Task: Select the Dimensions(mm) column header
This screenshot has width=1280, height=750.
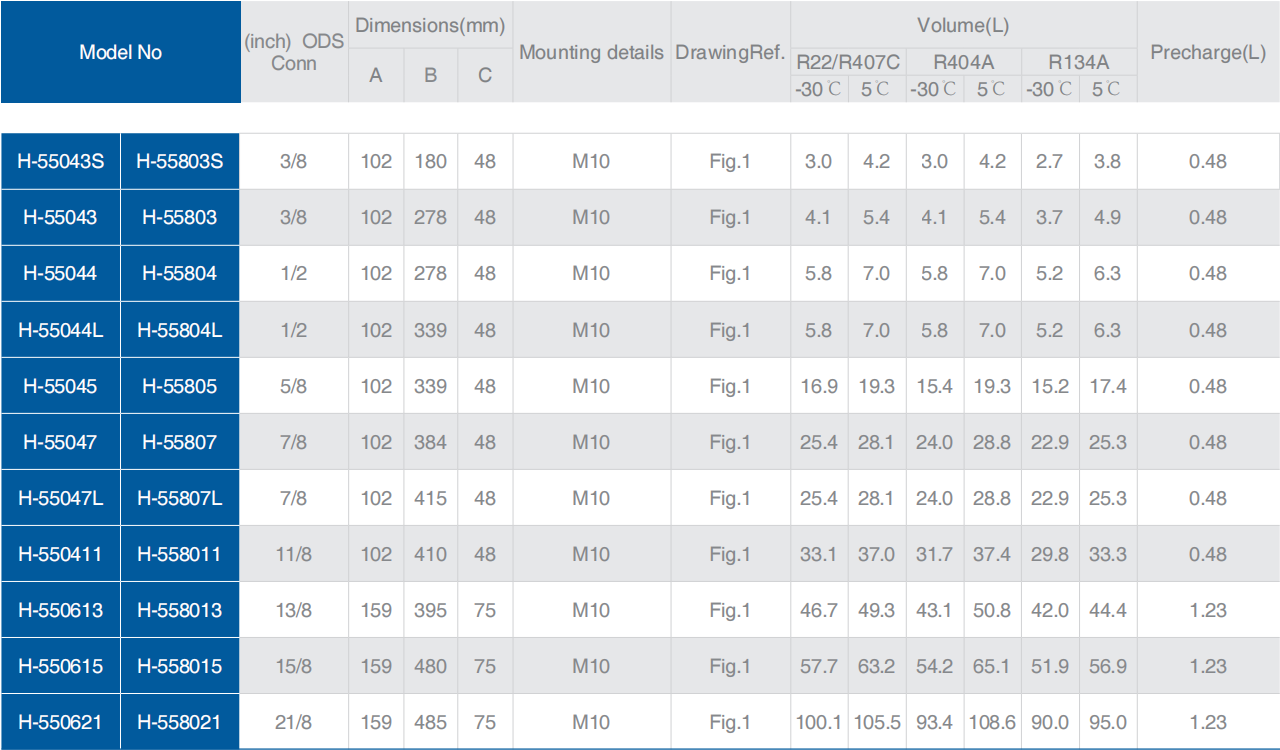Action: click(x=430, y=25)
